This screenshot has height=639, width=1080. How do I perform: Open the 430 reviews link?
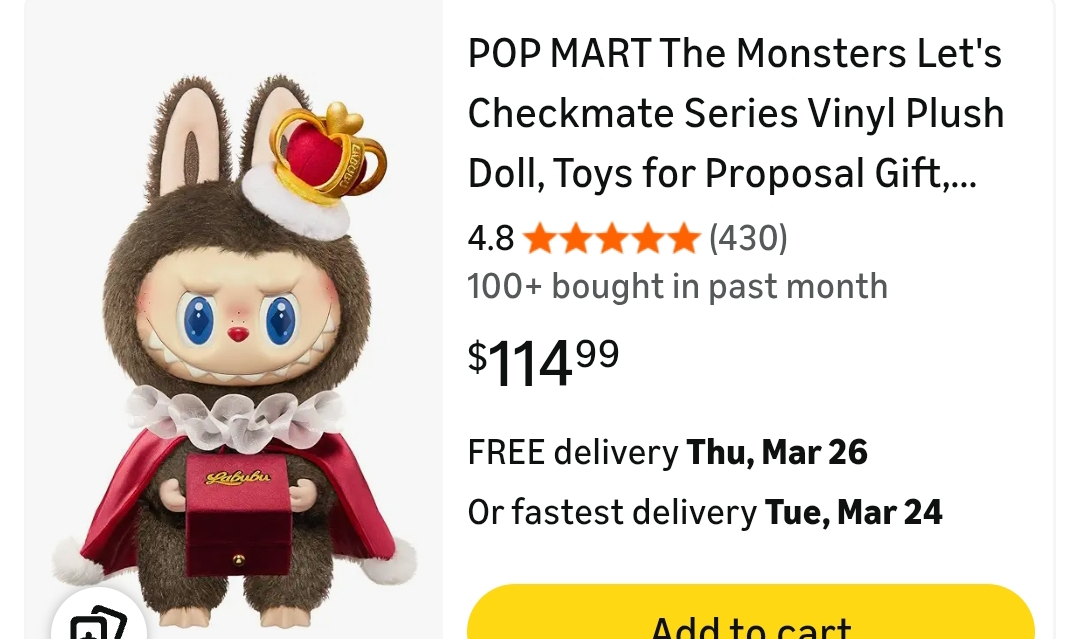[748, 239]
